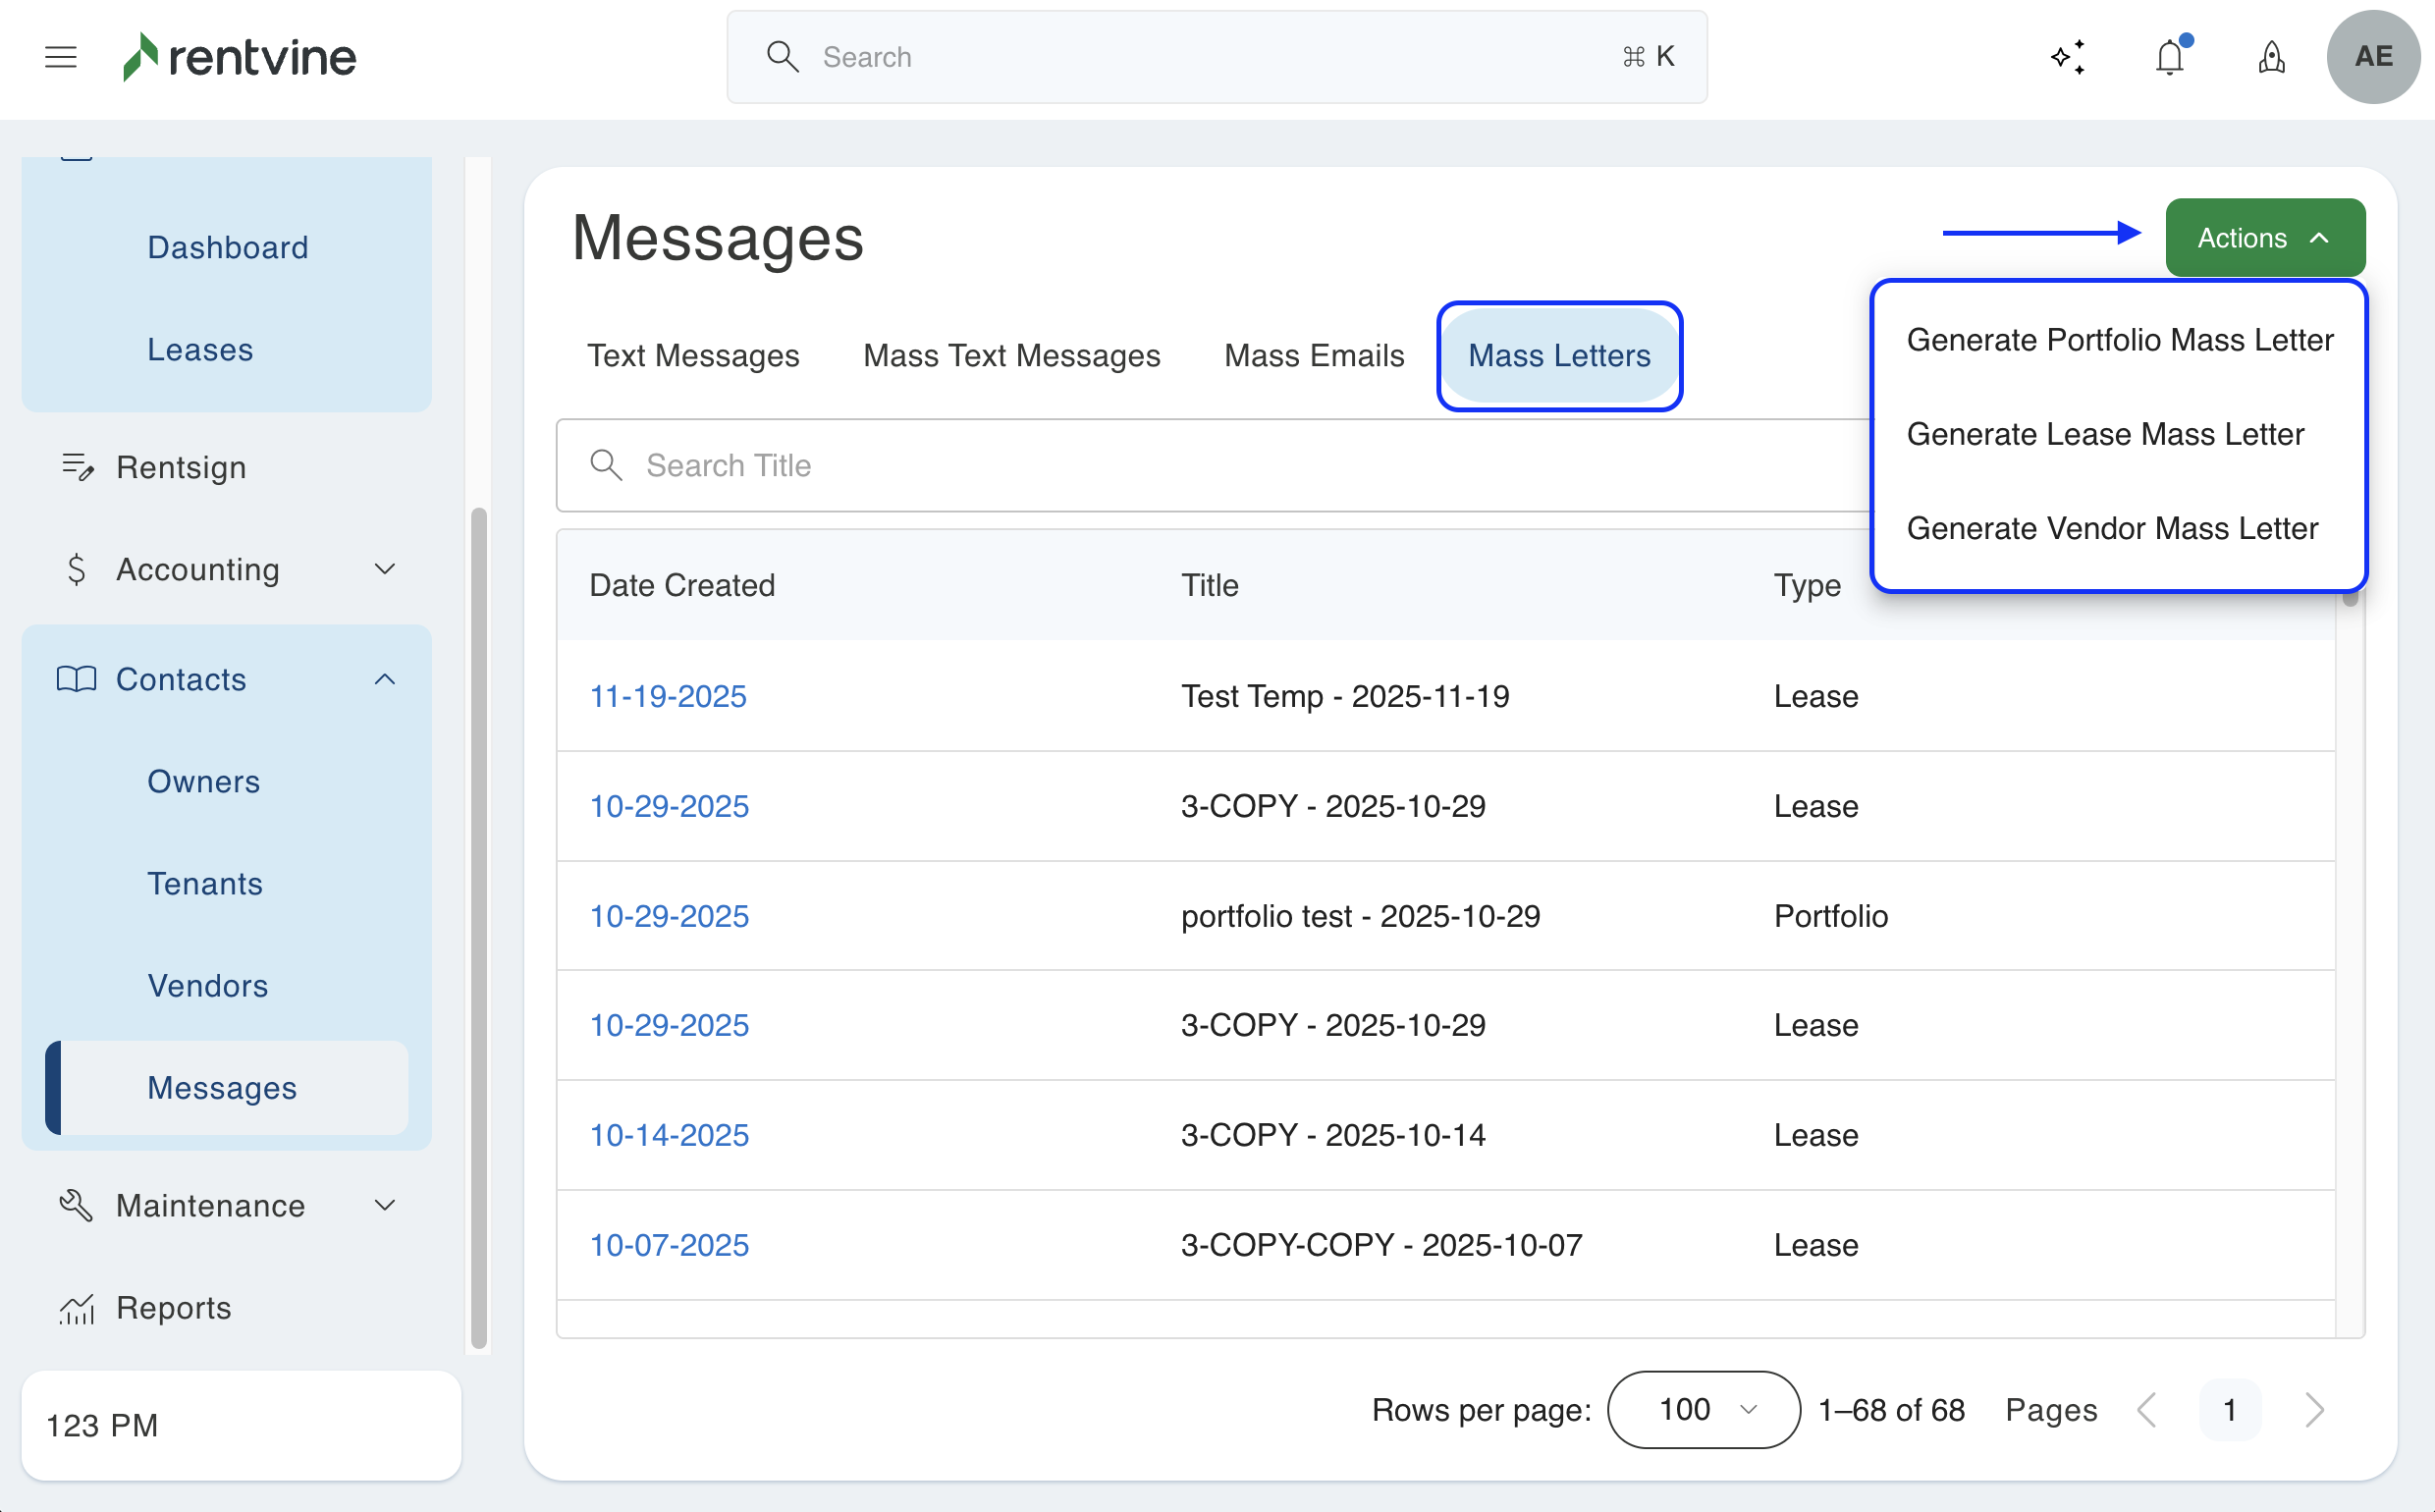The width and height of the screenshot is (2435, 1512).
Task: Switch to the Mass Emails tab
Action: (x=1313, y=355)
